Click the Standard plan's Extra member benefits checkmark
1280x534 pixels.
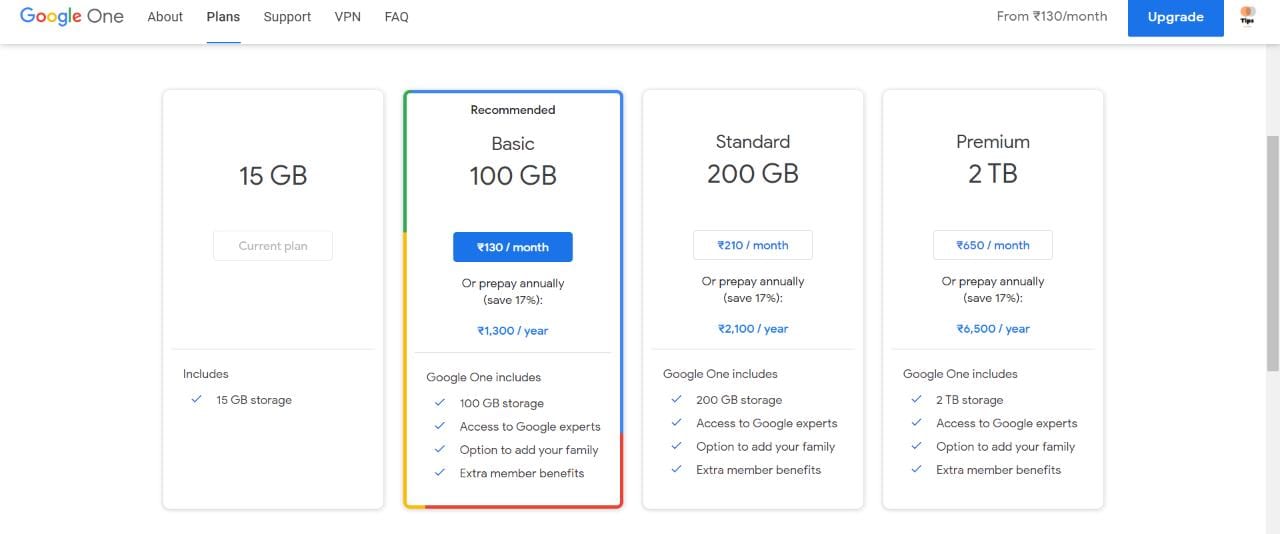[x=676, y=469]
